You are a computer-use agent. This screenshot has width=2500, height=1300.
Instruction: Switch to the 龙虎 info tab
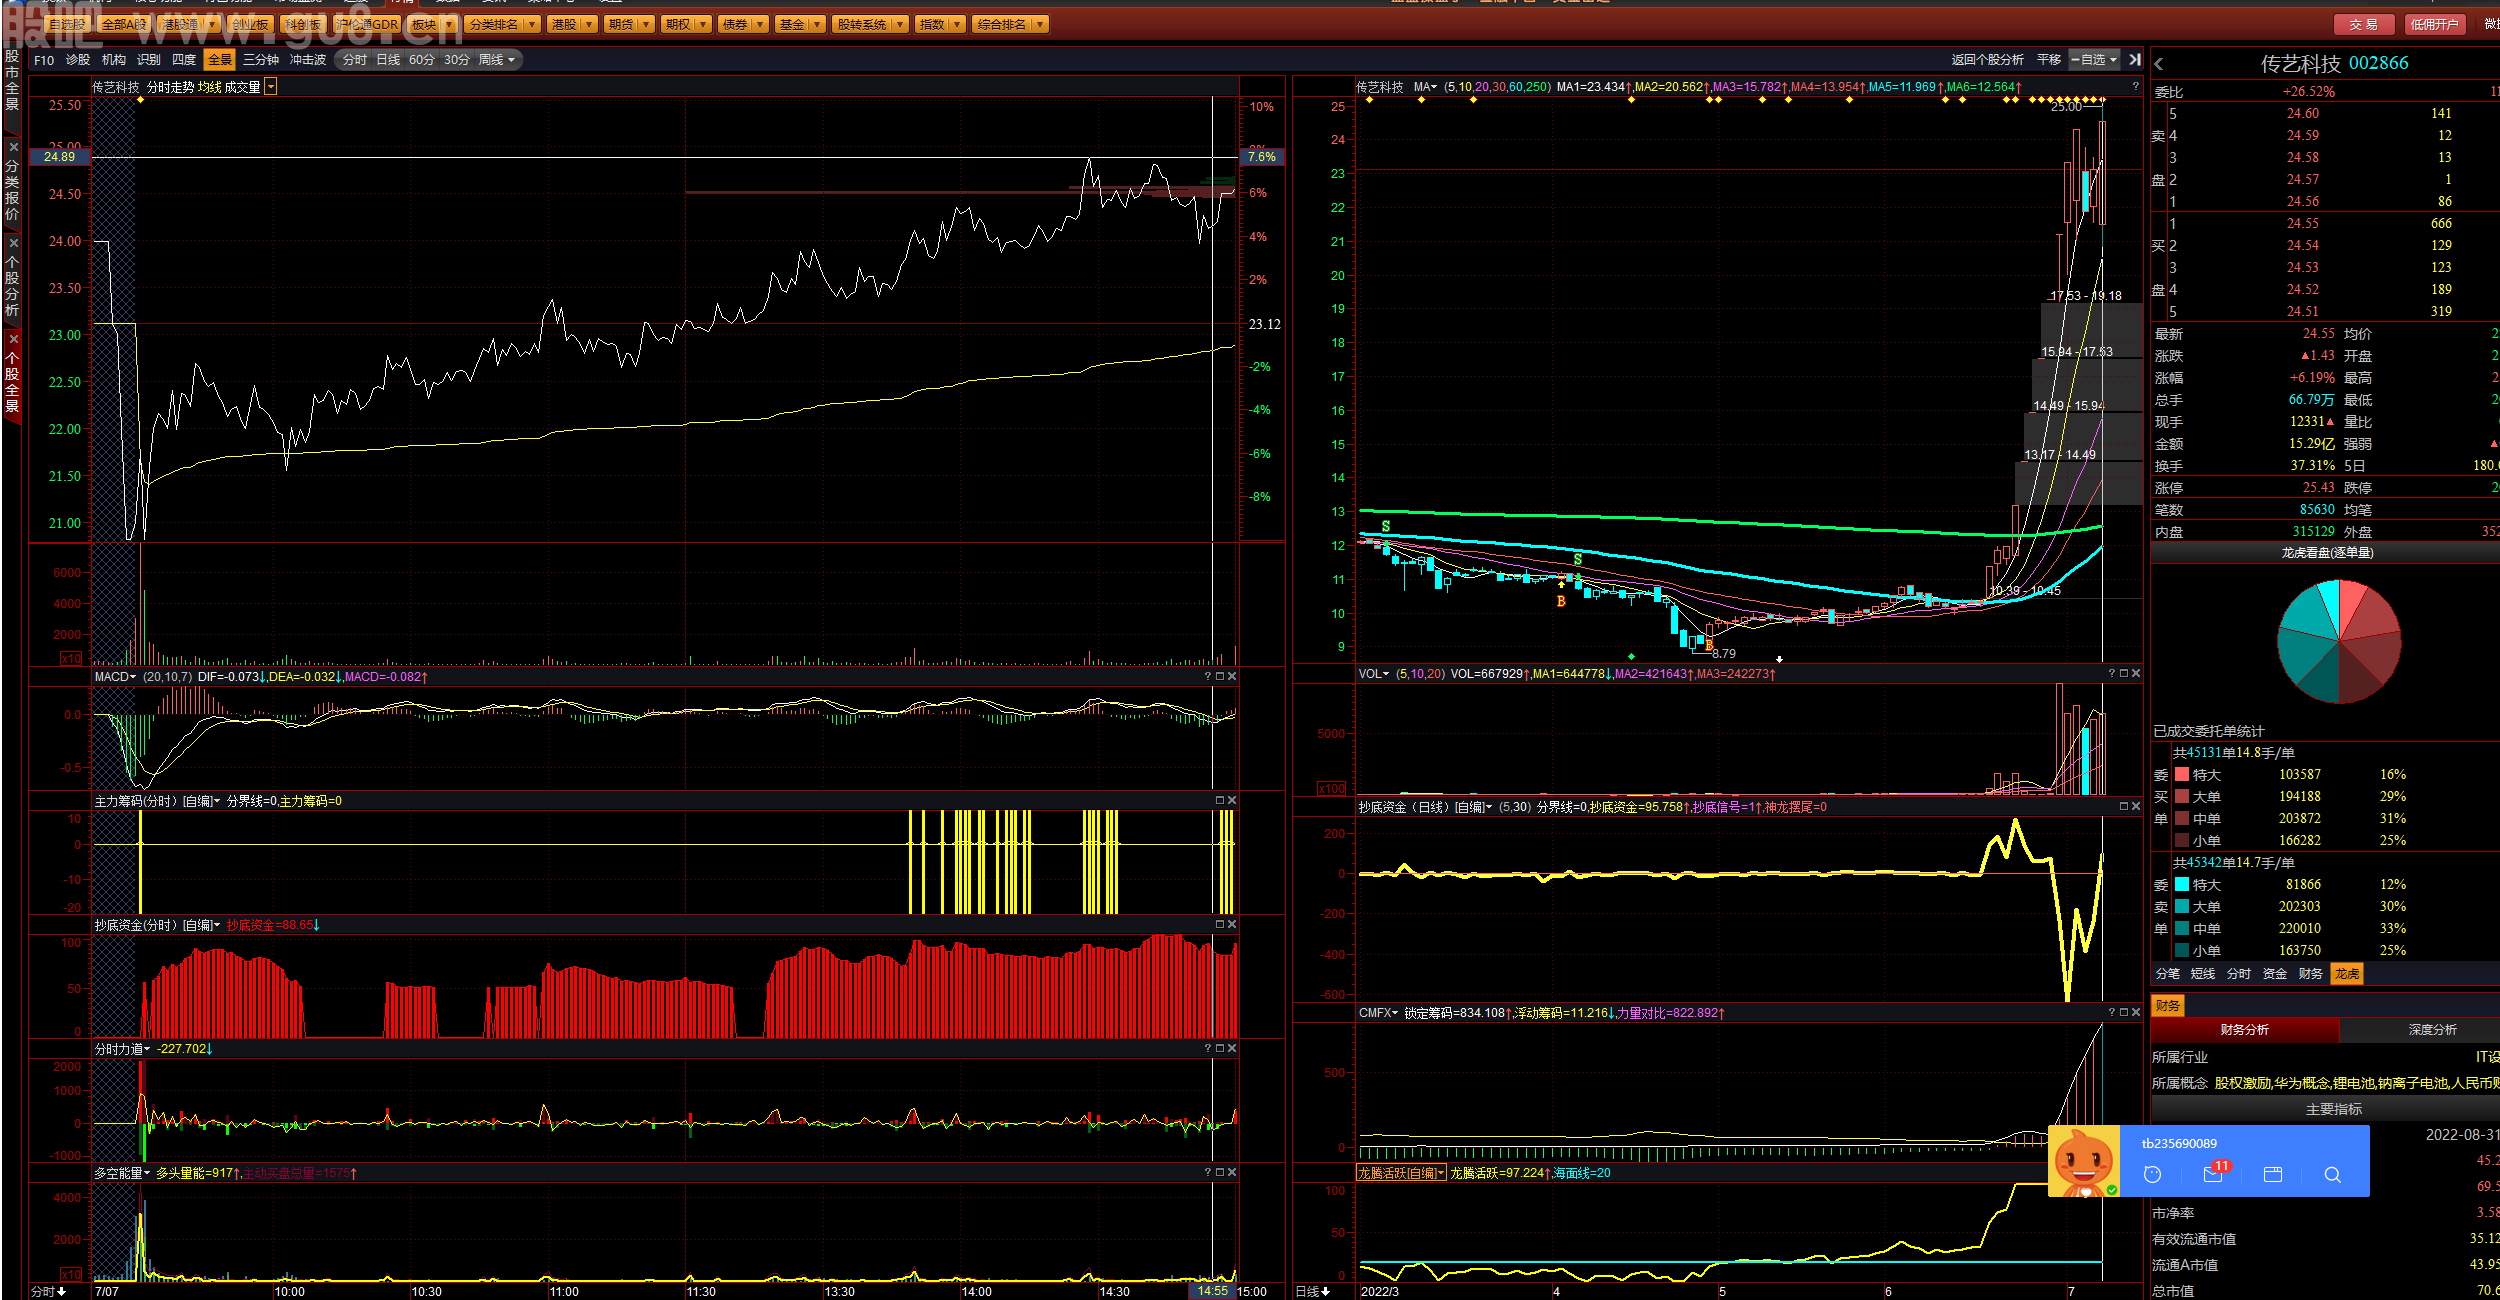tap(2347, 974)
